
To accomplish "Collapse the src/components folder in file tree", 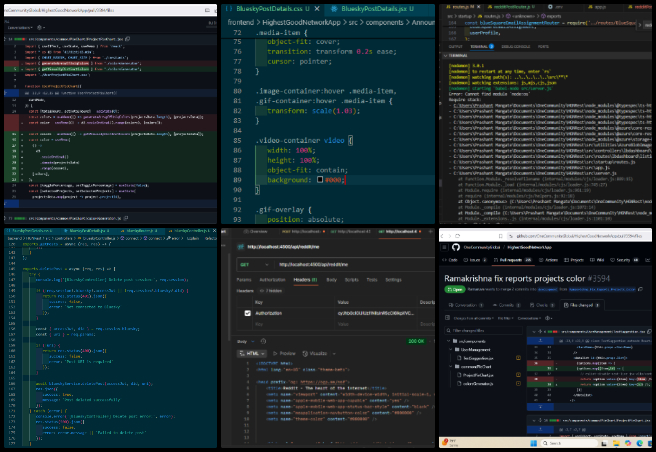I will pyautogui.click(x=450, y=341).
